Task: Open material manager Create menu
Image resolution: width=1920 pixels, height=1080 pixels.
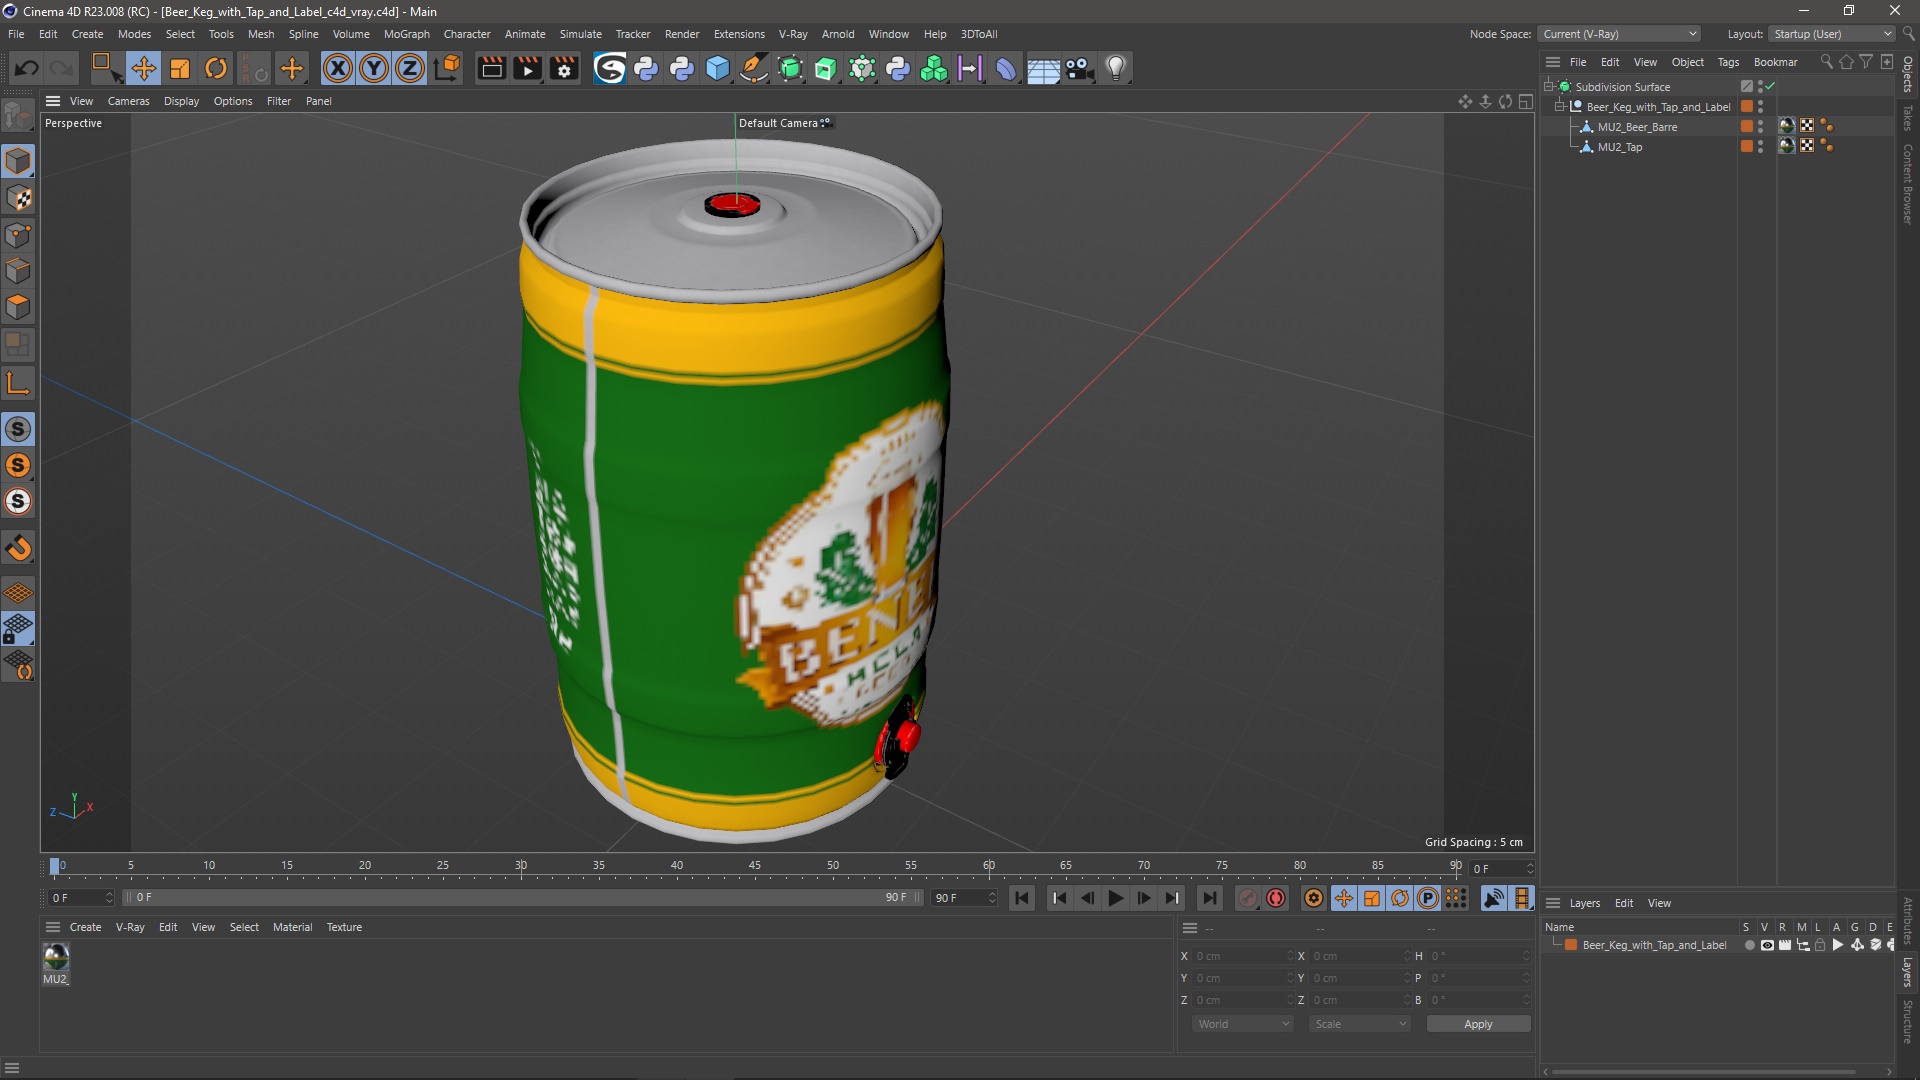Action: [85, 927]
